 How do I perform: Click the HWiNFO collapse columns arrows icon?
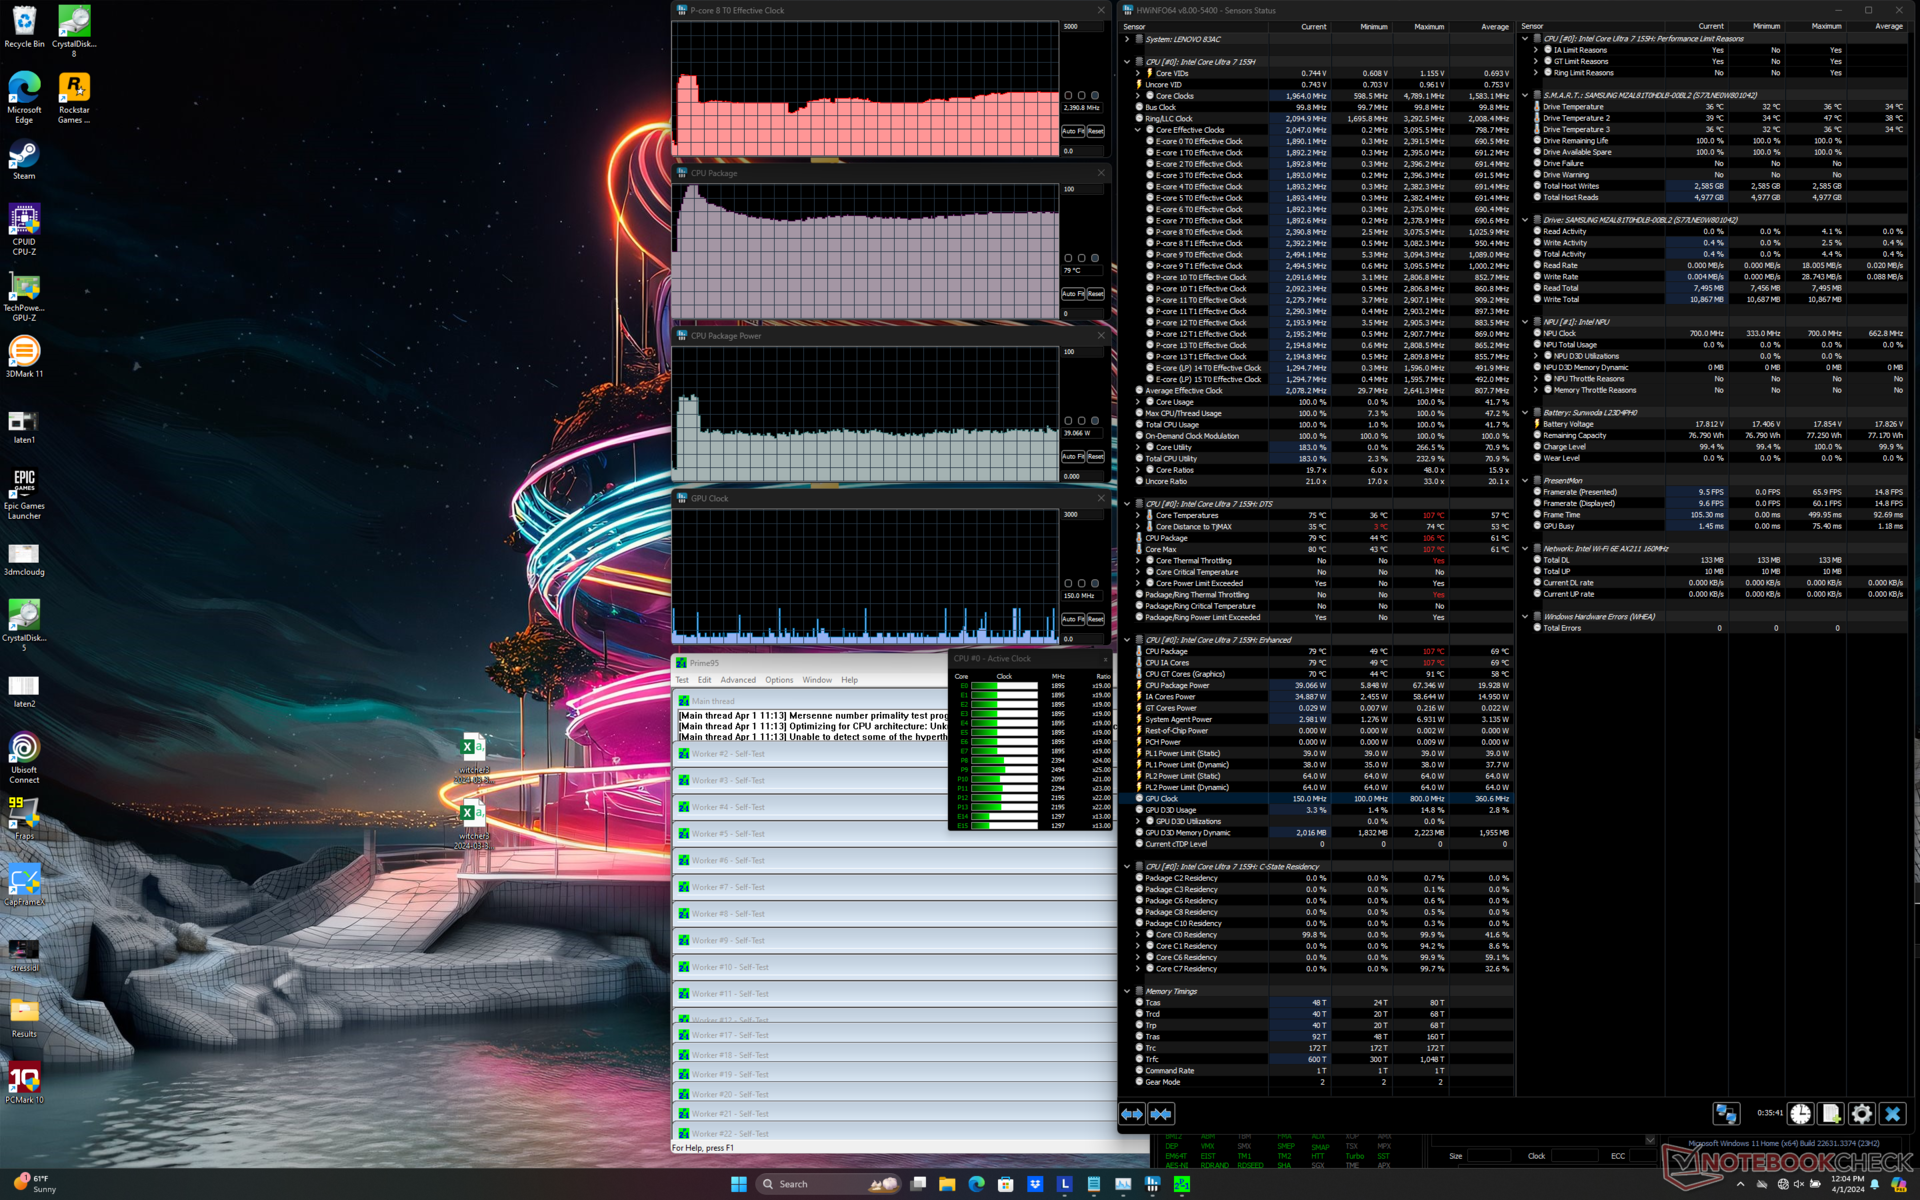point(1161,1114)
